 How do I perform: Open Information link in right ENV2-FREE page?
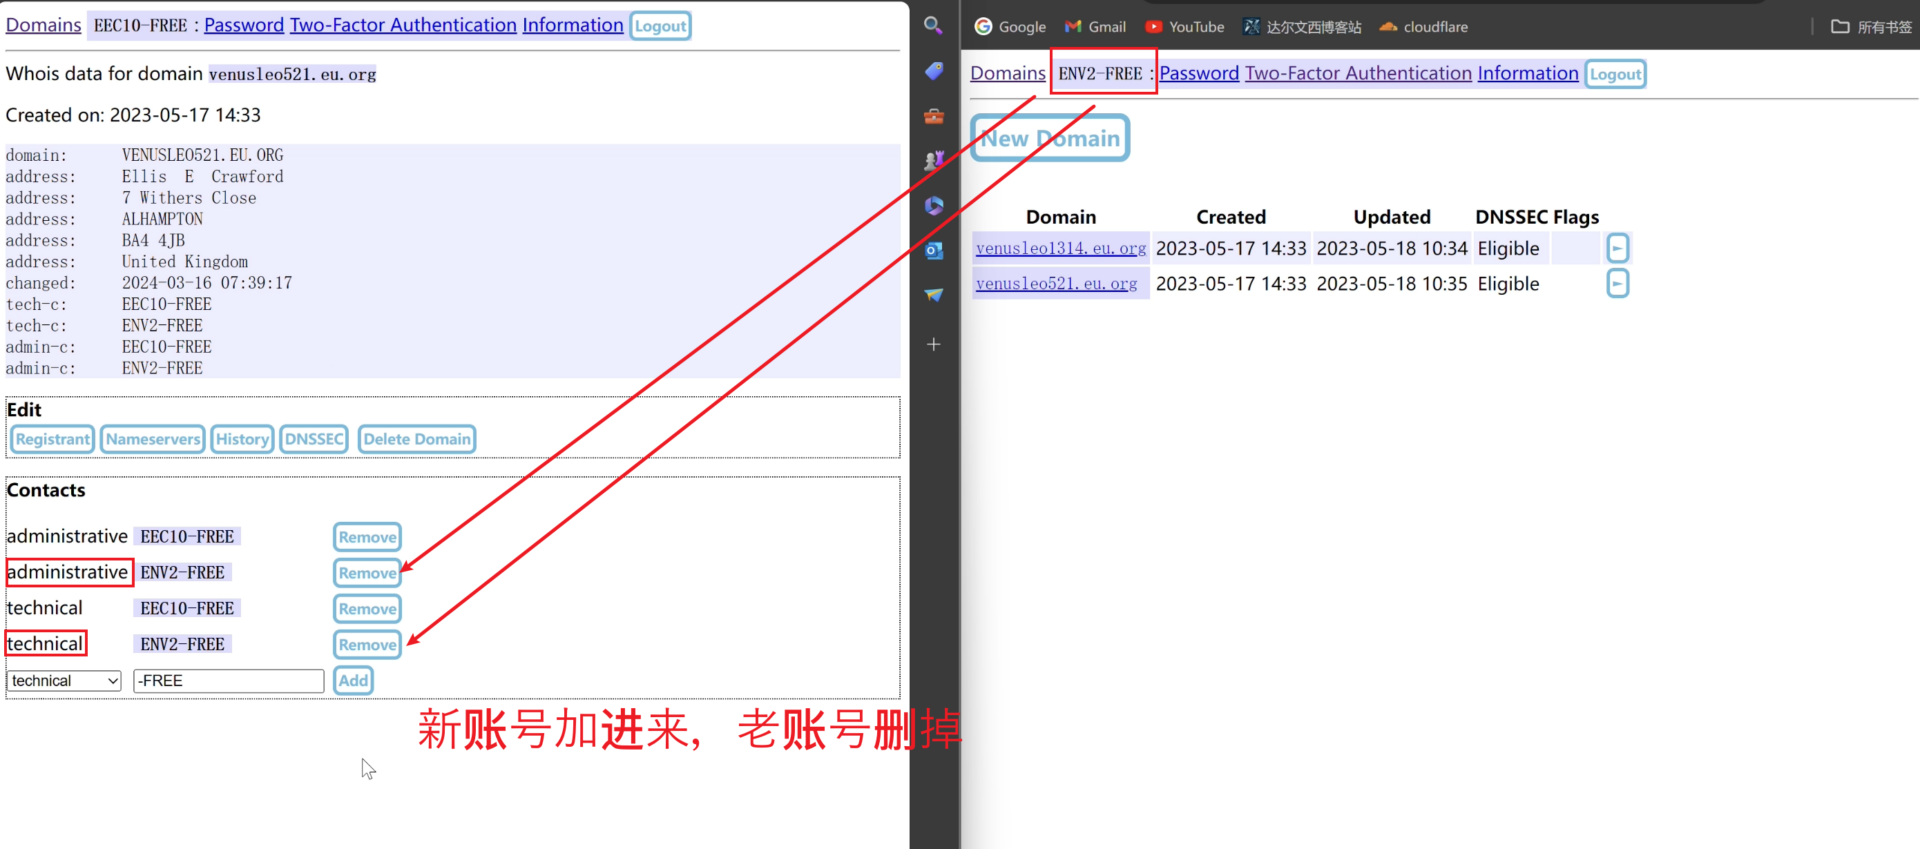(x=1528, y=73)
